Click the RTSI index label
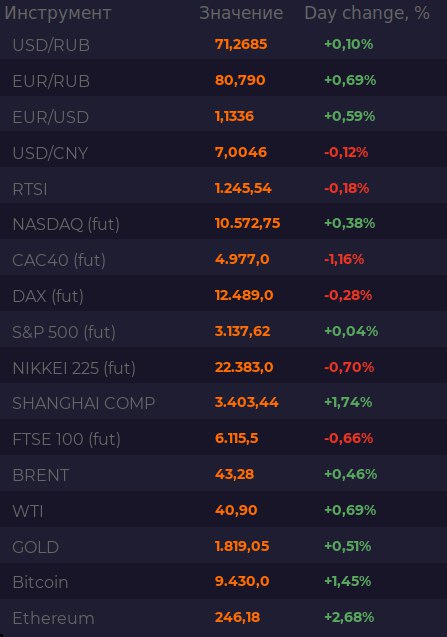447x637 pixels. point(30,189)
